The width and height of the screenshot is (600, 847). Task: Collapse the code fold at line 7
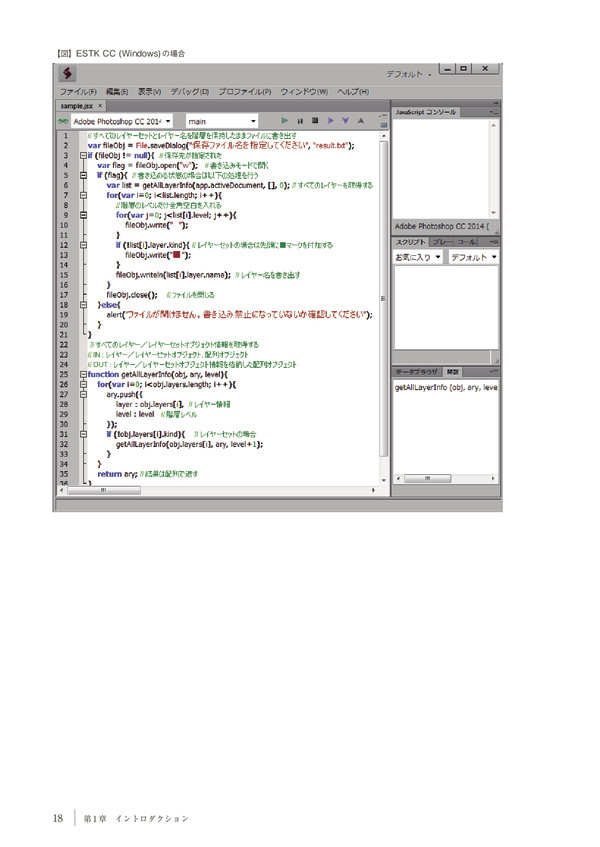[x=83, y=195]
